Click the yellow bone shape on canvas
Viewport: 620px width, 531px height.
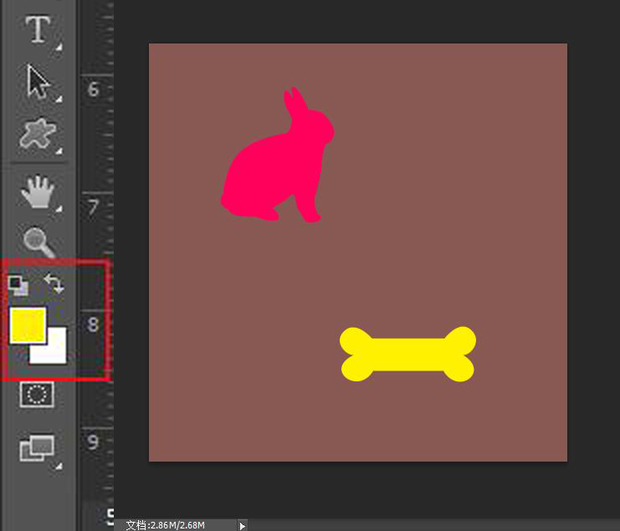408,354
